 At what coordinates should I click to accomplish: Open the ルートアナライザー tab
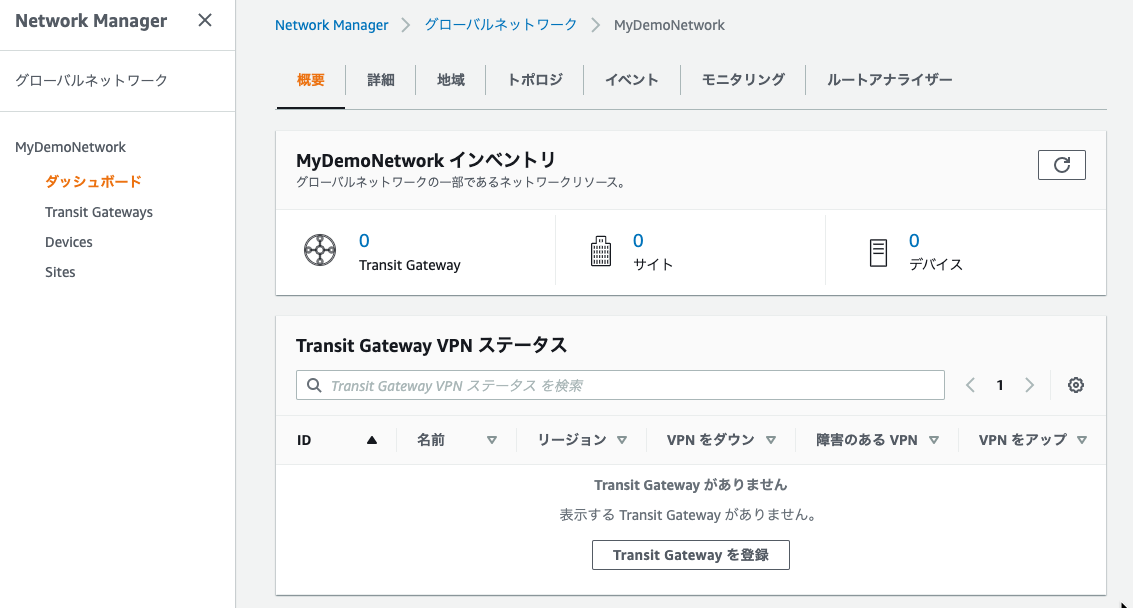889,80
